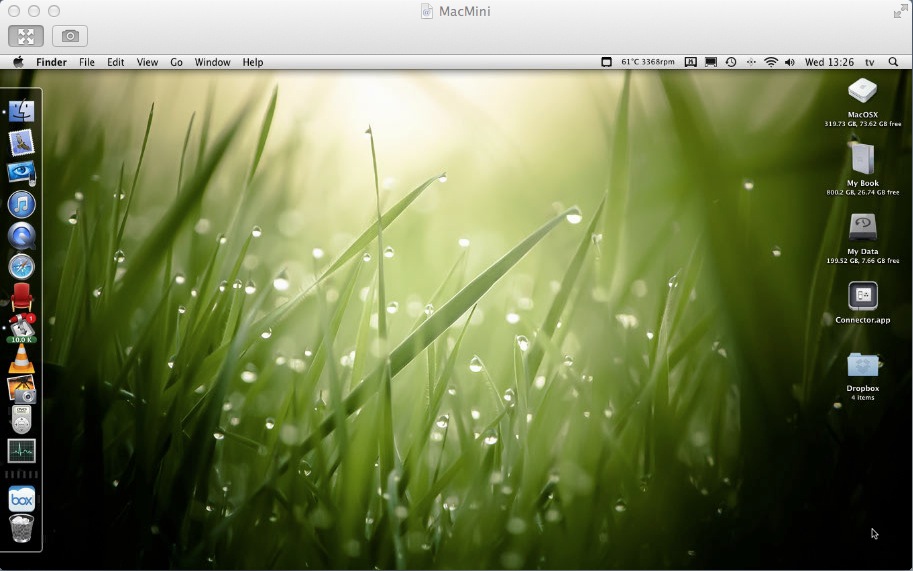Click the MacMini window title text
This screenshot has width=913, height=571.
465,11
